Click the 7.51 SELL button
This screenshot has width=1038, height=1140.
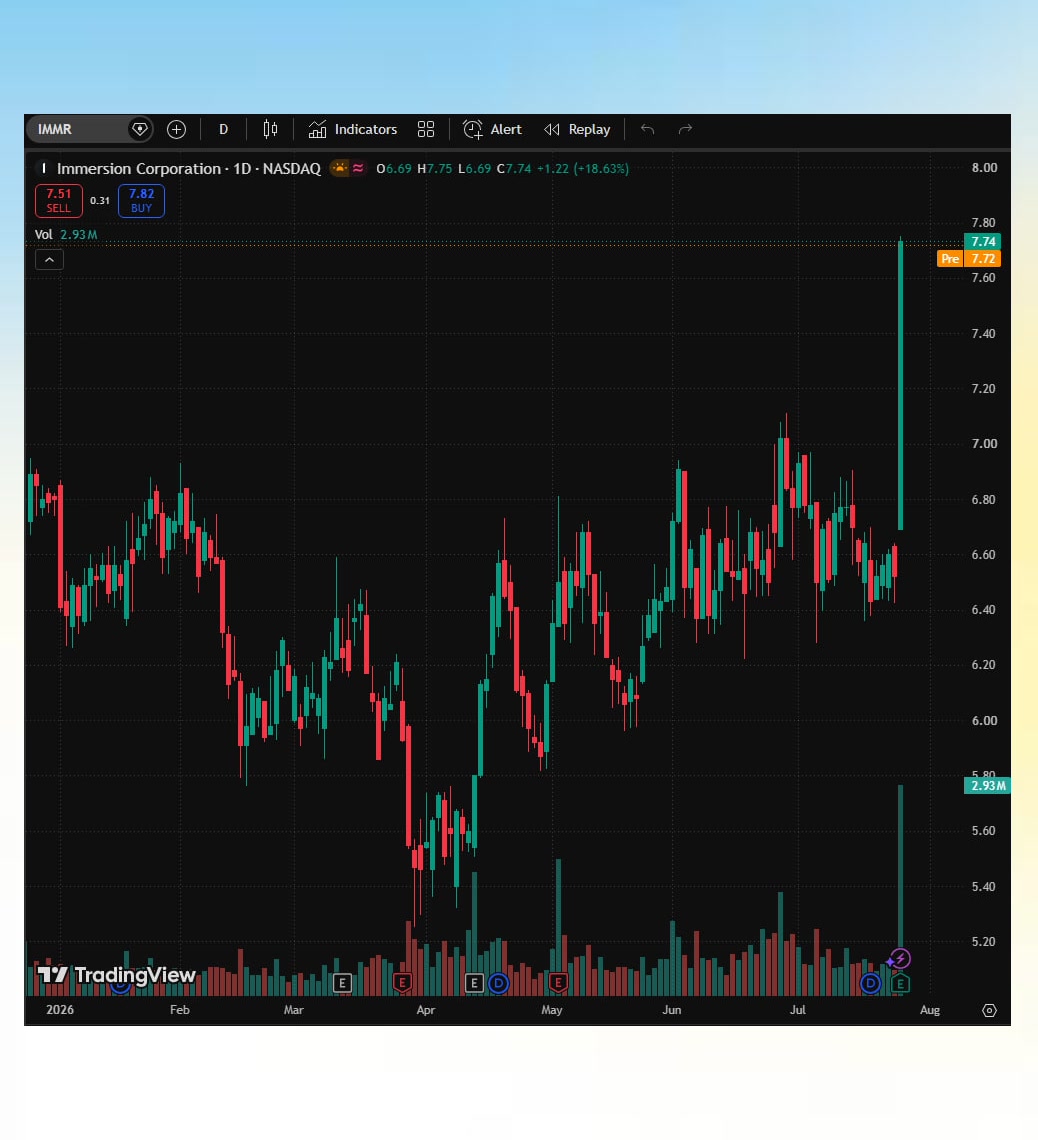point(59,201)
